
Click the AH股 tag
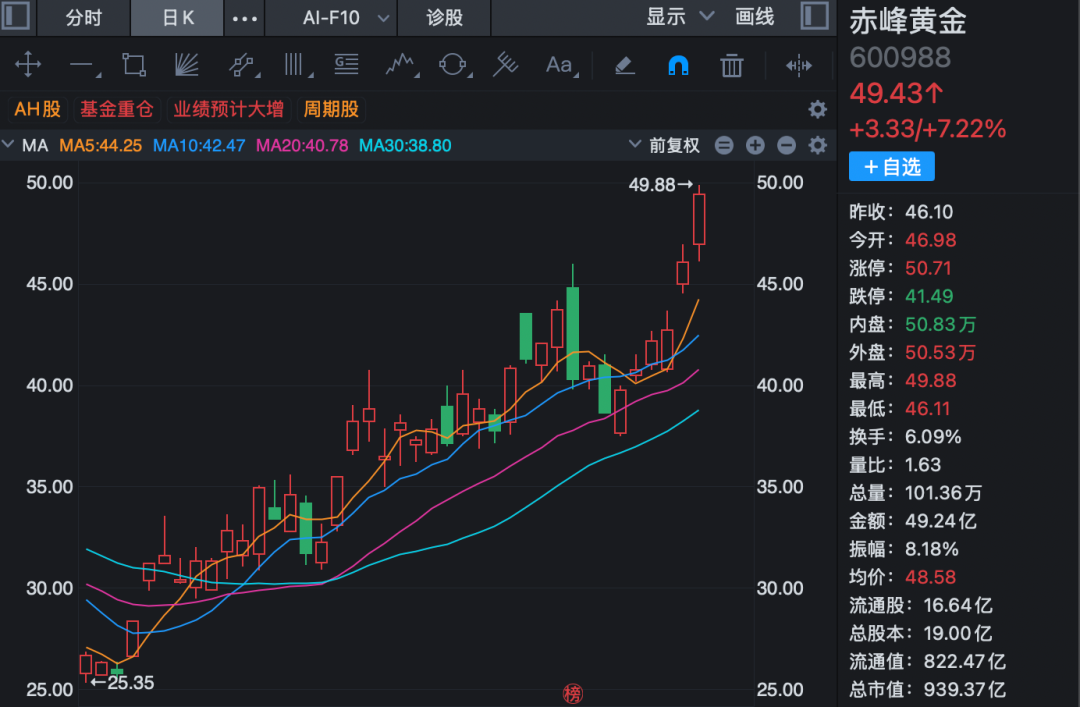coord(37,109)
